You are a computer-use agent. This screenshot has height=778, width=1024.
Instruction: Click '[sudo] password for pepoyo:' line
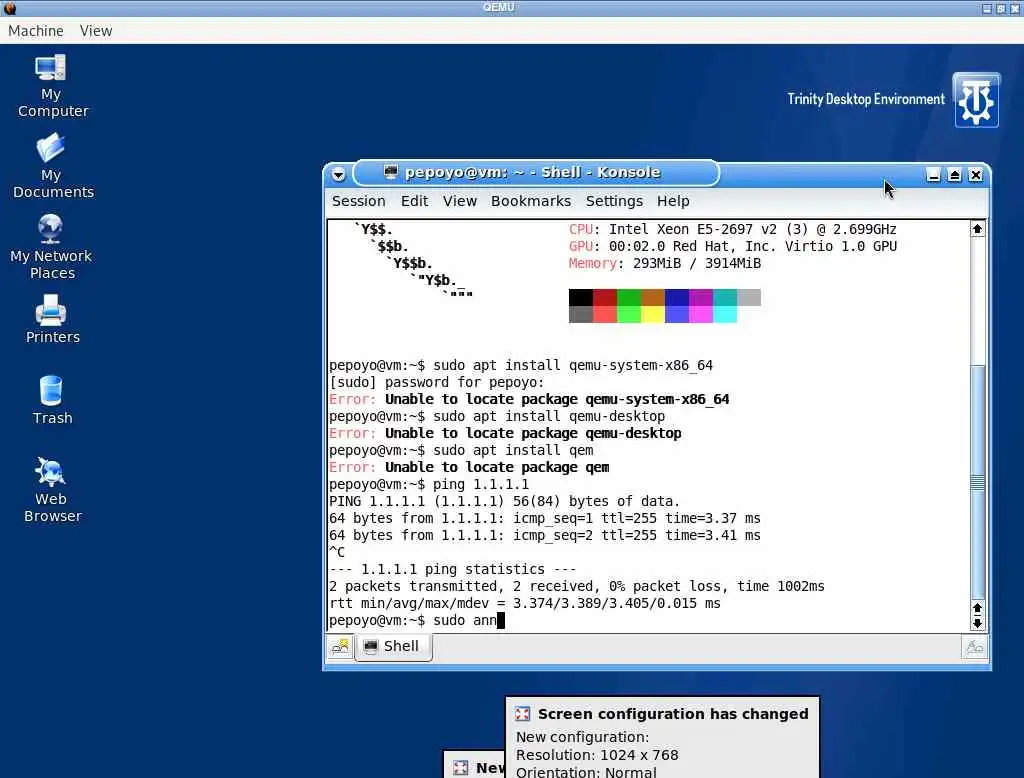pyautogui.click(x=436, y=382)
